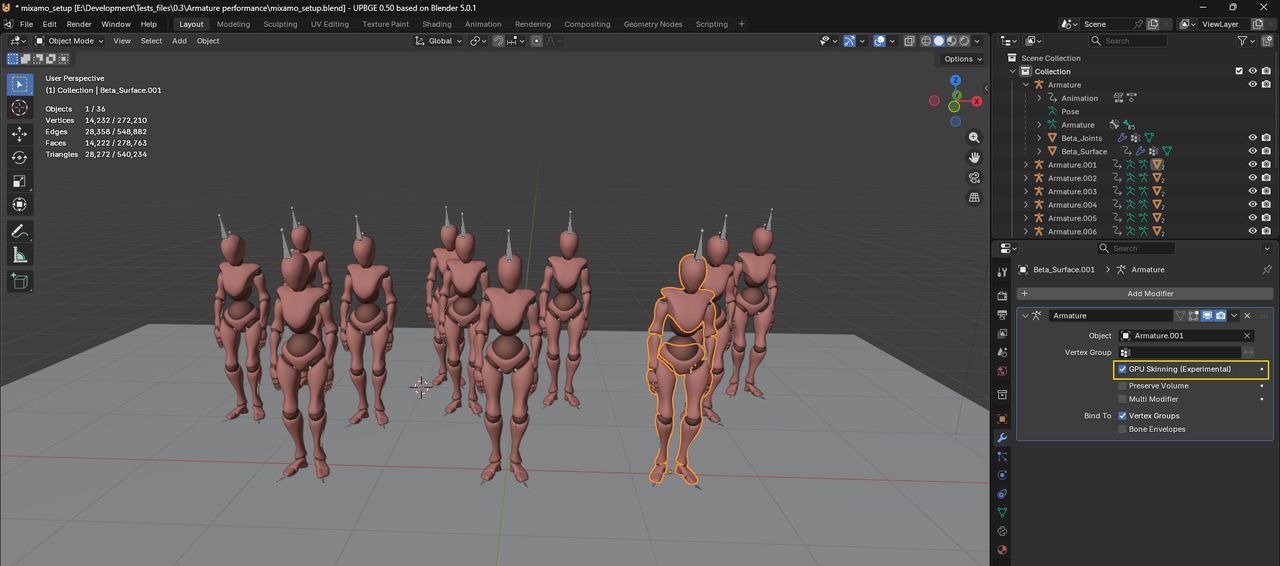The height and width of the screenshot is (566, 1280).
Task: Expand the Armature.002 tree item
Action: [x=1025, y=178]
